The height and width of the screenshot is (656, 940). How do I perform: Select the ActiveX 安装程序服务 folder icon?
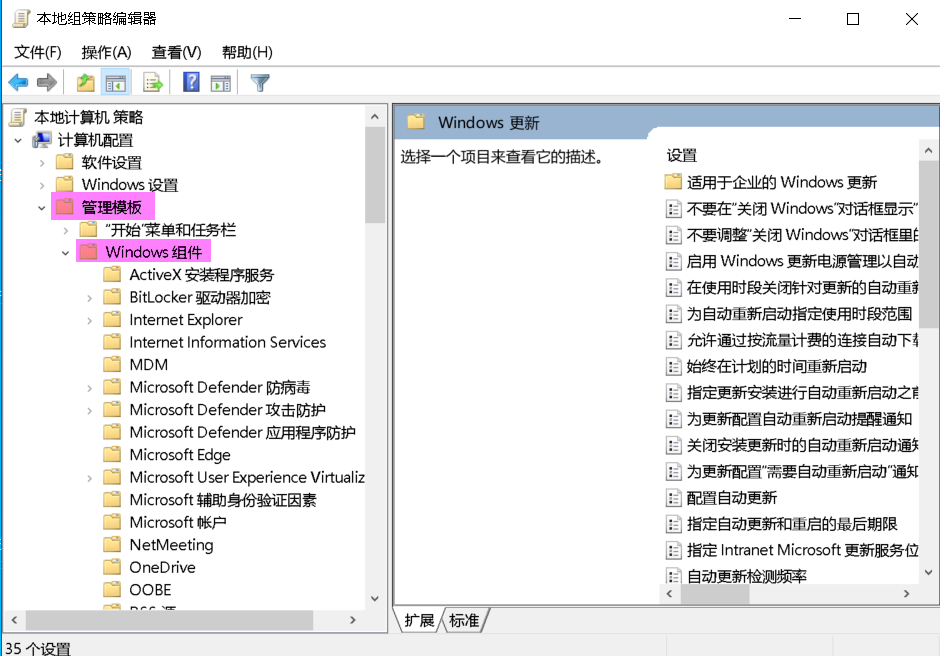pos(112,275)
